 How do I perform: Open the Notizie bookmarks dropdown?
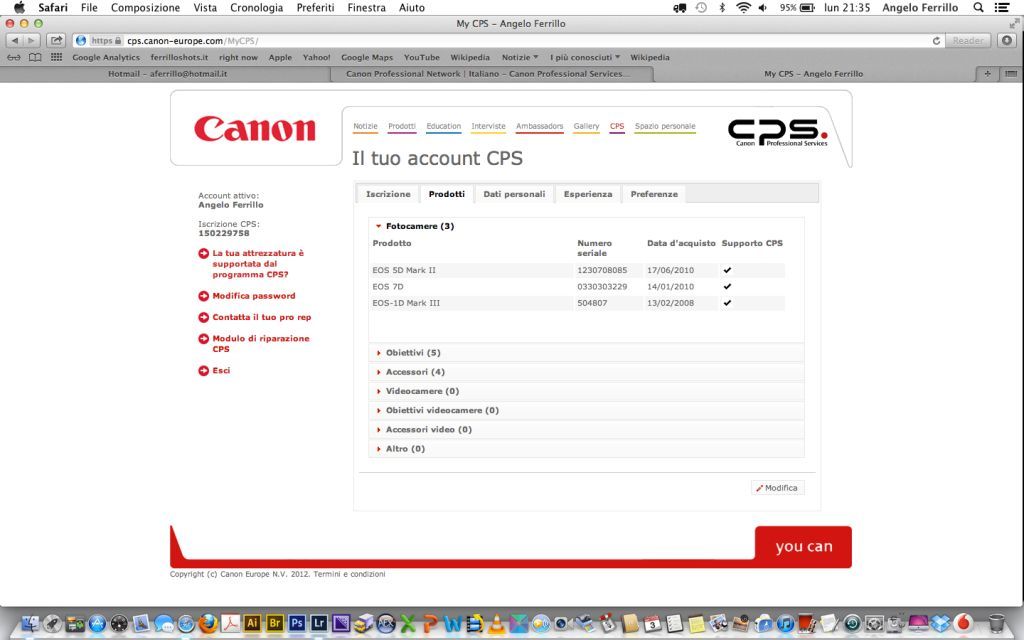[520, 57]
